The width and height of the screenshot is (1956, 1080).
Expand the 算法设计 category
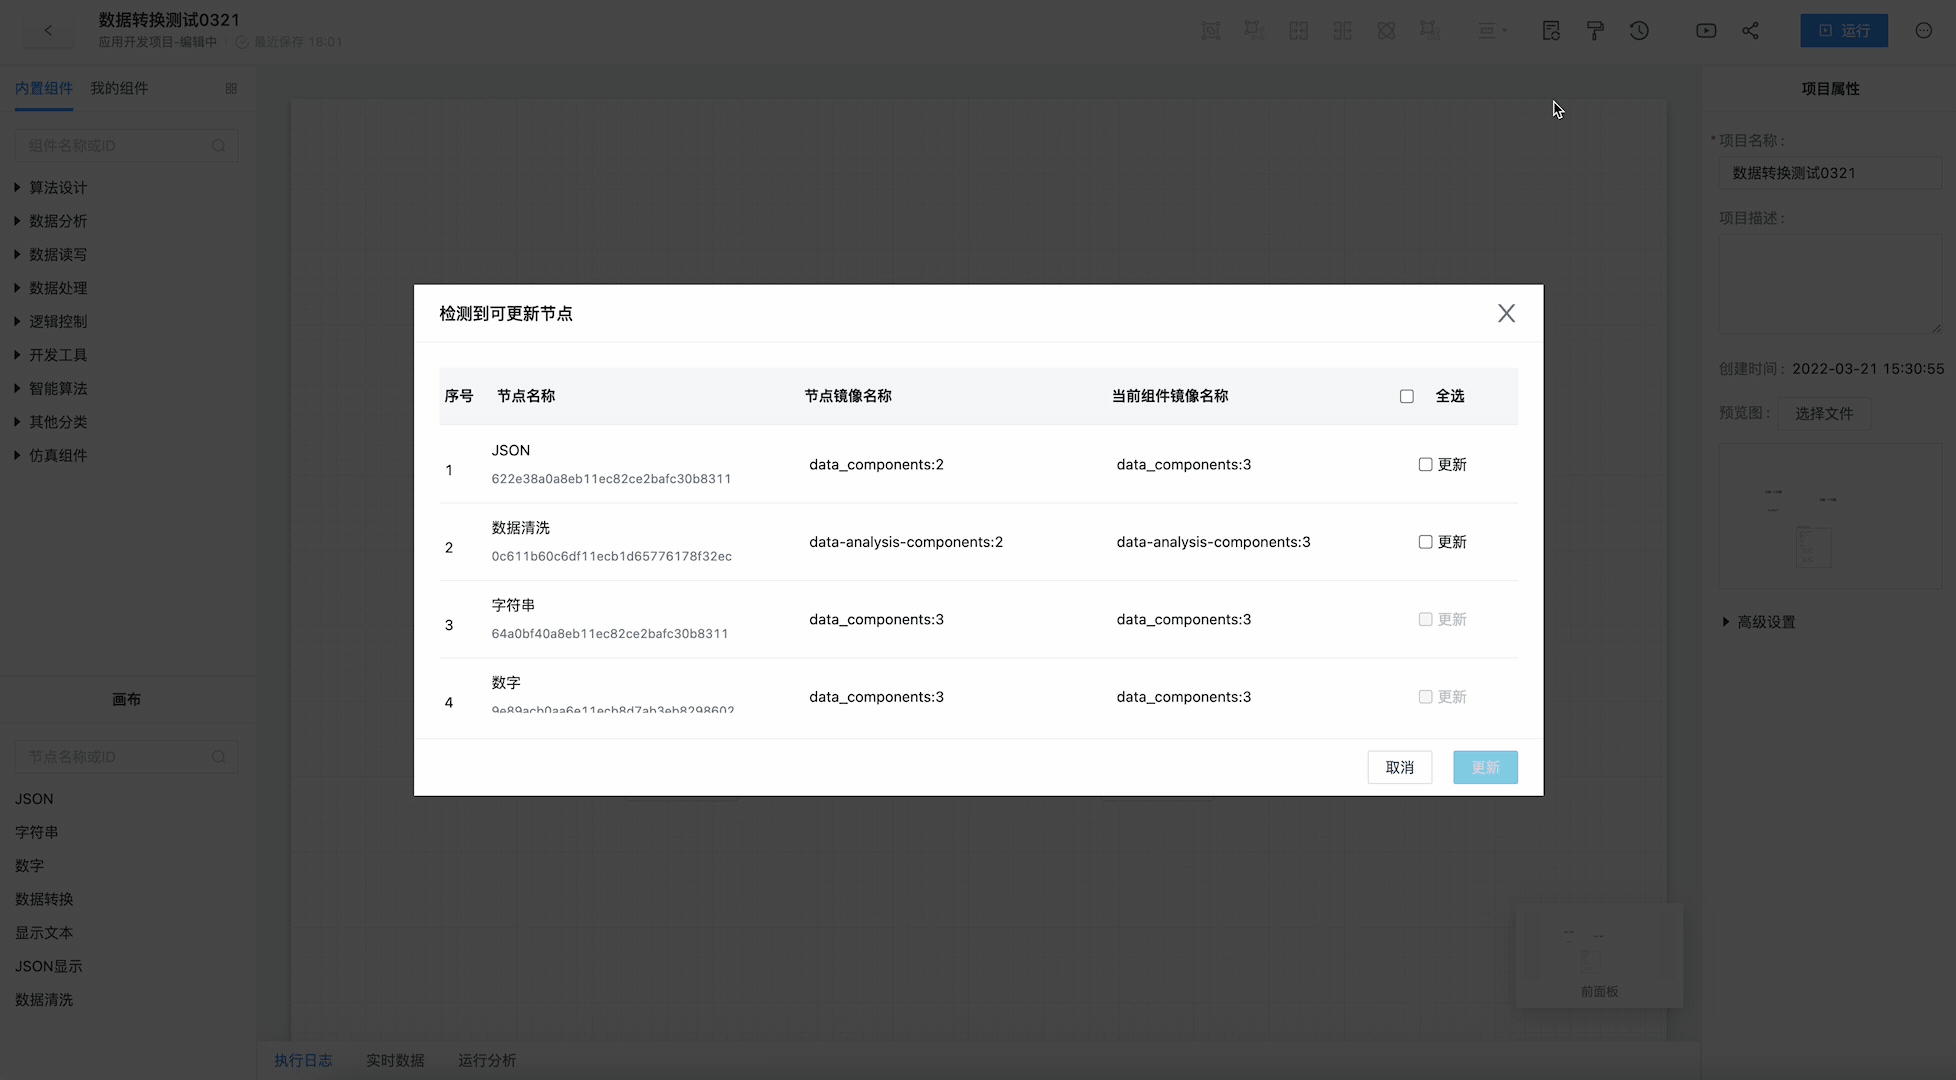tap(57, 188)
